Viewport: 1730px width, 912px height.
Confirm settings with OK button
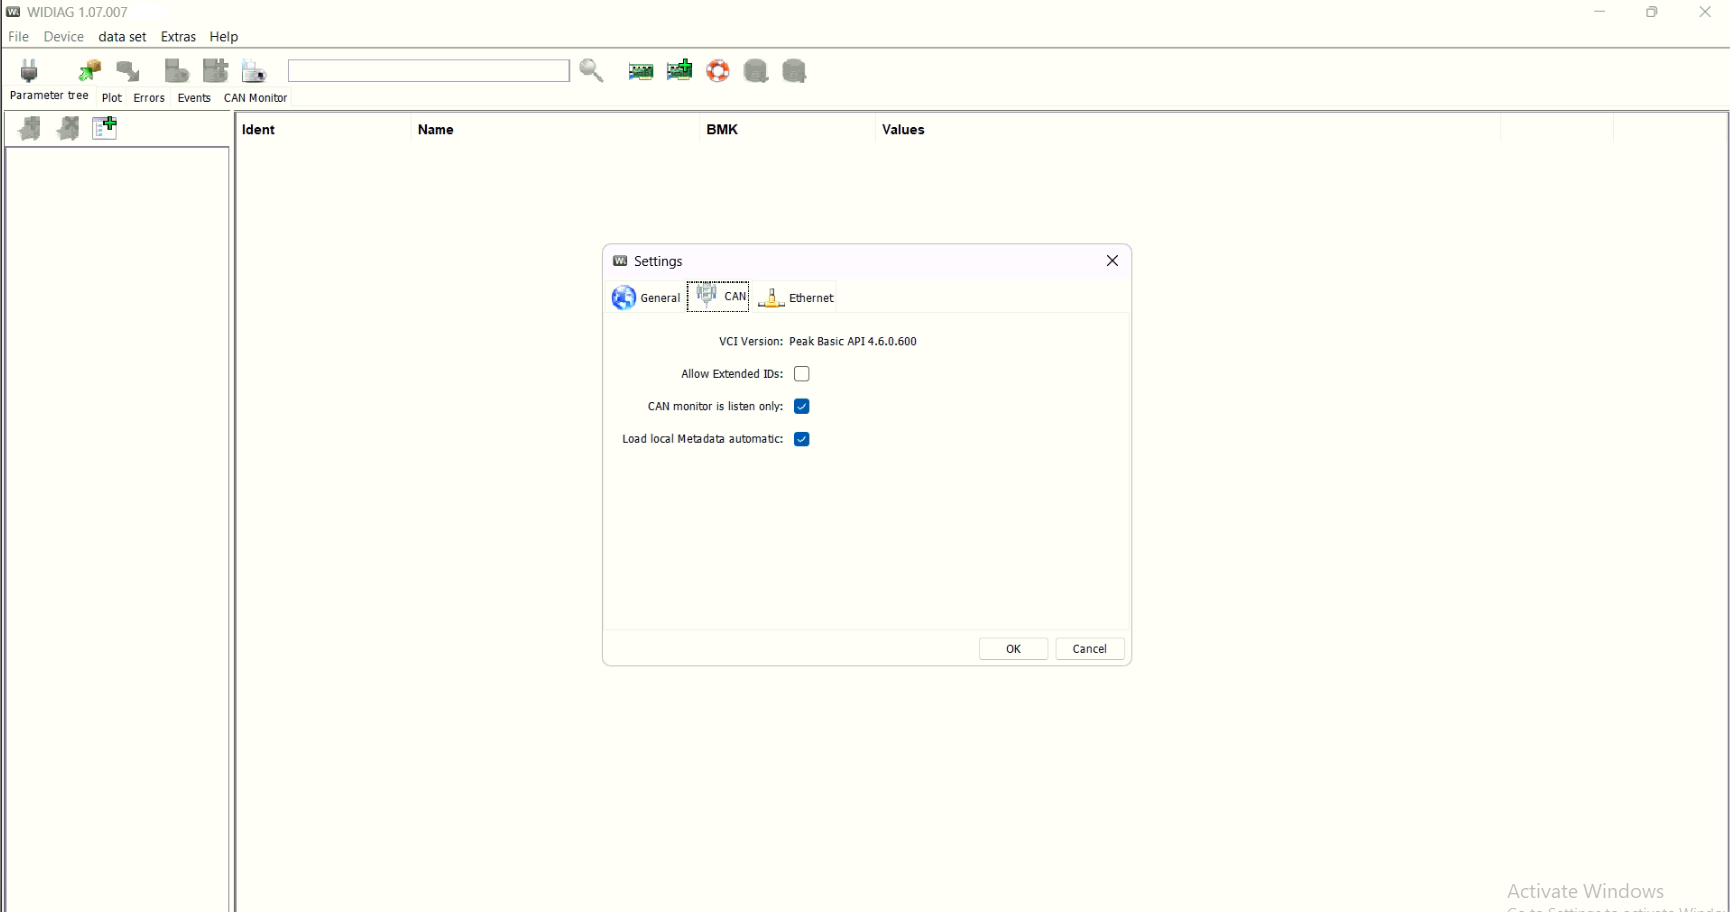tap(1012, 648)
